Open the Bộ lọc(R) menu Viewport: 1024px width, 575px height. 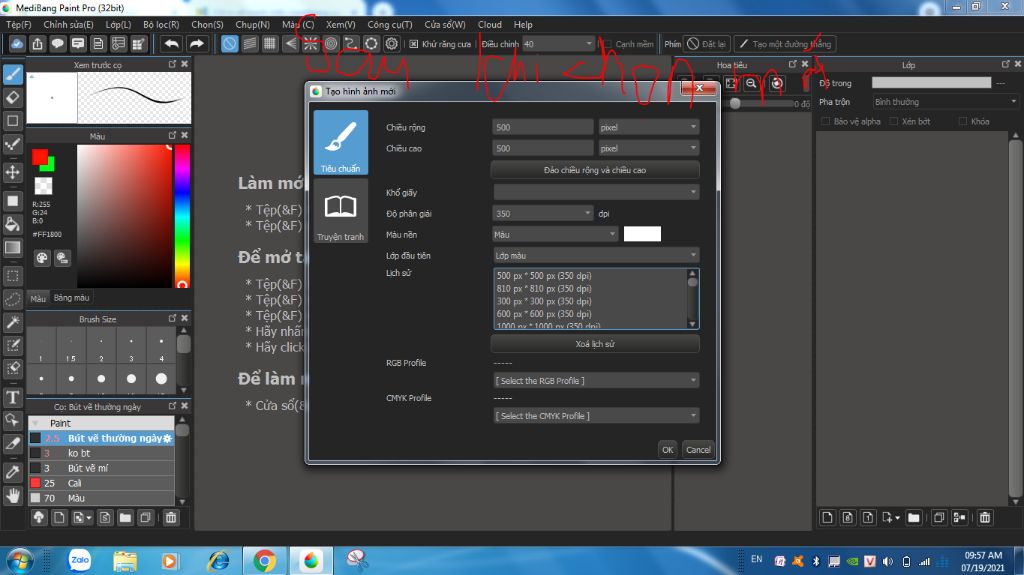161,24
